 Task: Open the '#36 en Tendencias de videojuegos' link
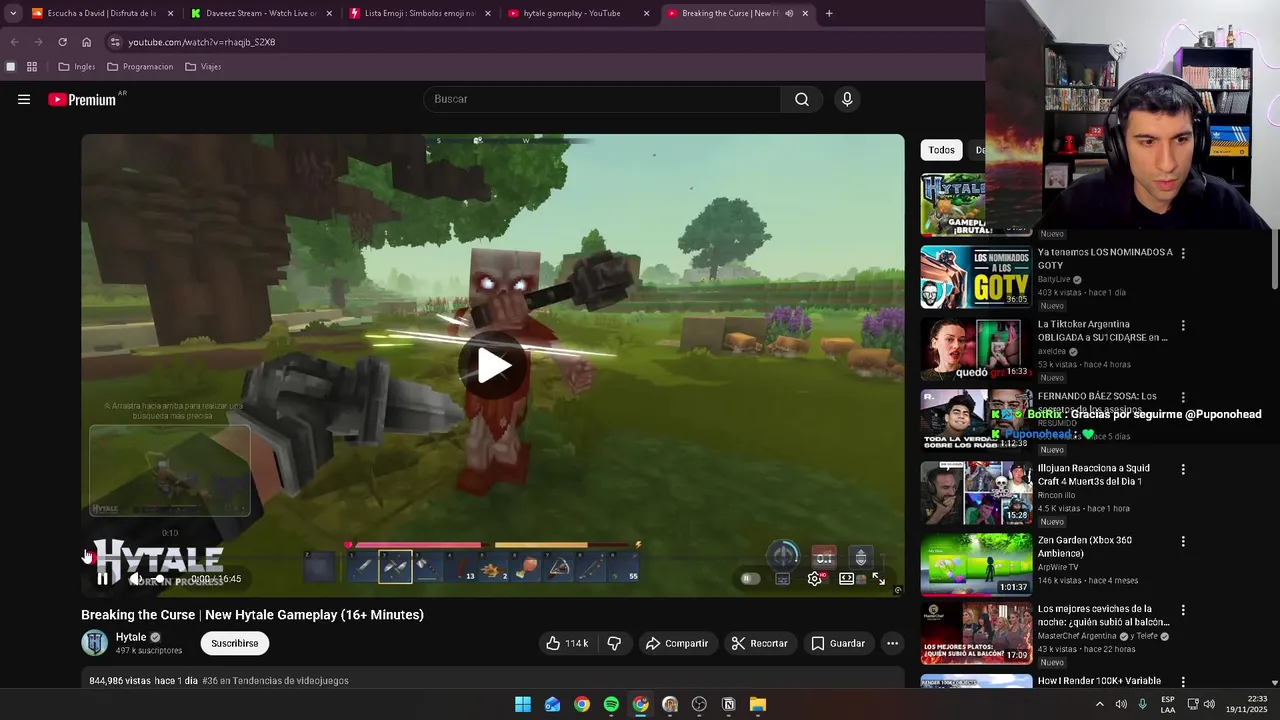[275, 681]
